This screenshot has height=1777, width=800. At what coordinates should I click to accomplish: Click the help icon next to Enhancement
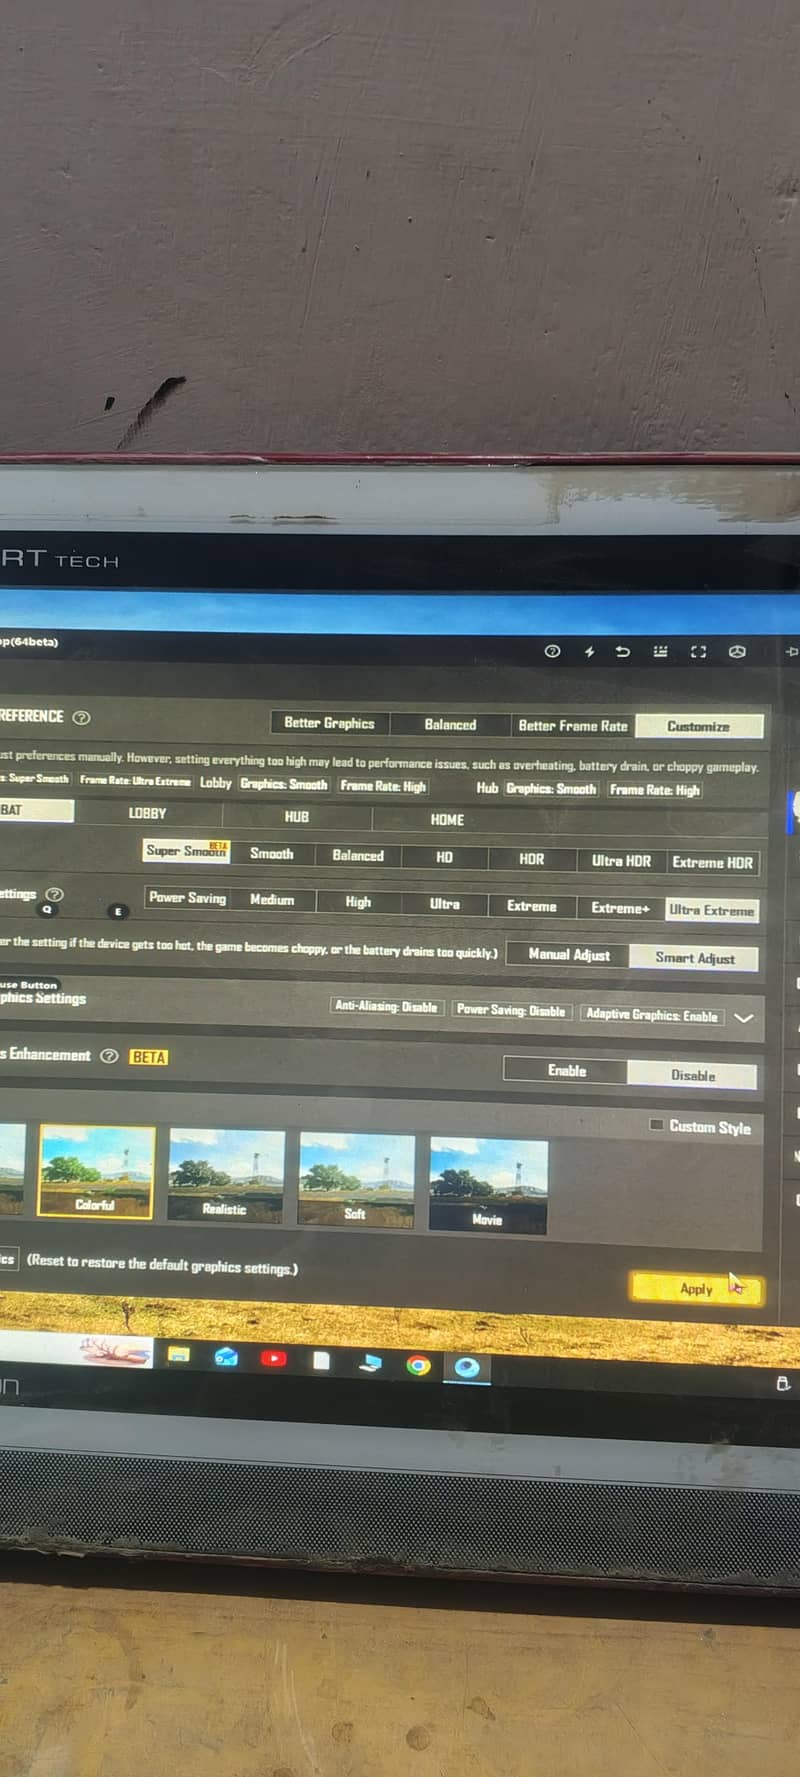(x=110, y=1056)
